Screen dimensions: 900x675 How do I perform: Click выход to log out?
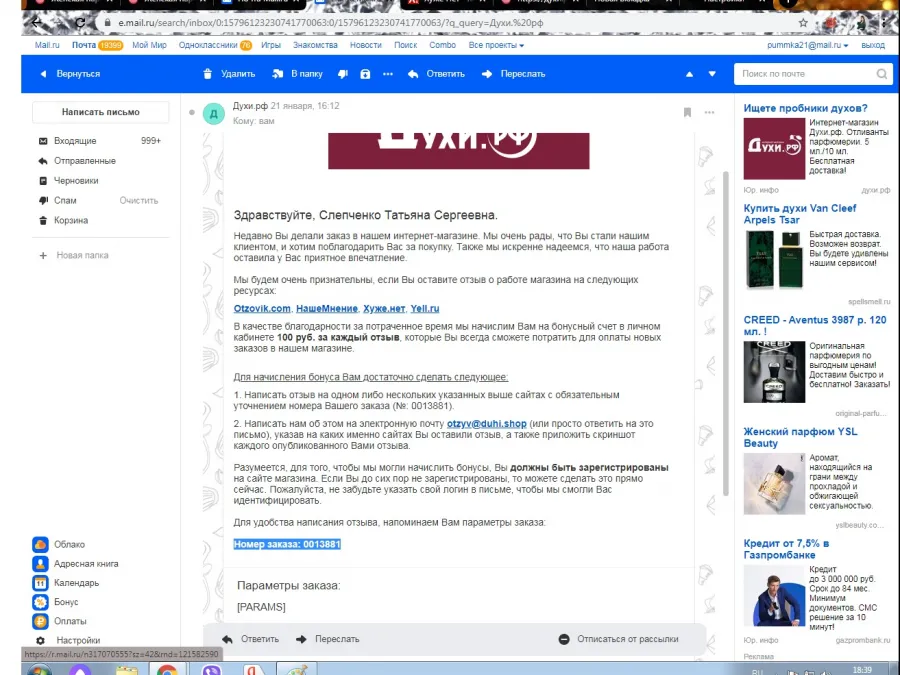[x=873, y=45]
